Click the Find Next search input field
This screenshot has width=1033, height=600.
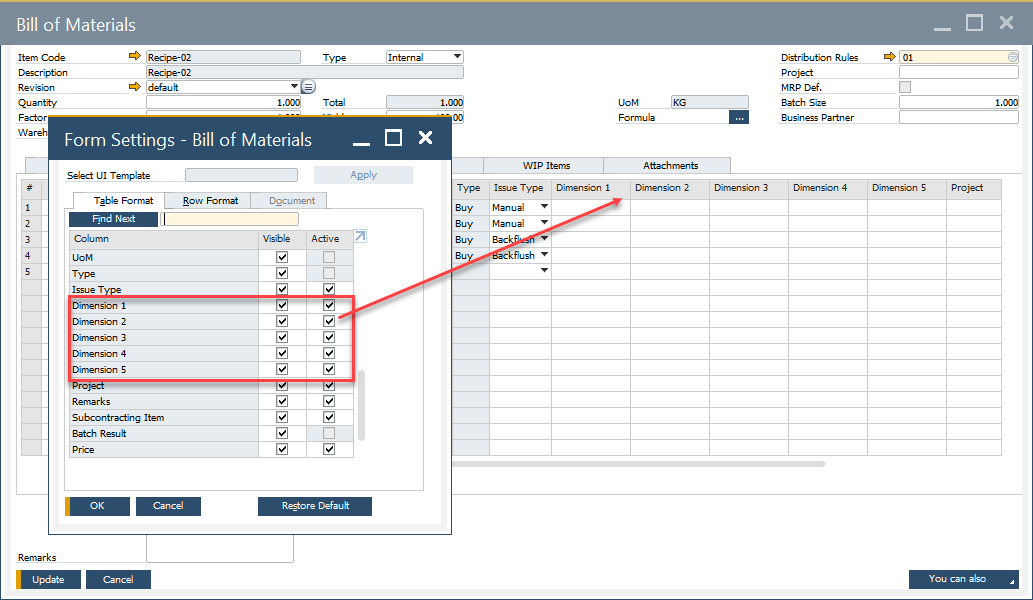pos(231,218)
